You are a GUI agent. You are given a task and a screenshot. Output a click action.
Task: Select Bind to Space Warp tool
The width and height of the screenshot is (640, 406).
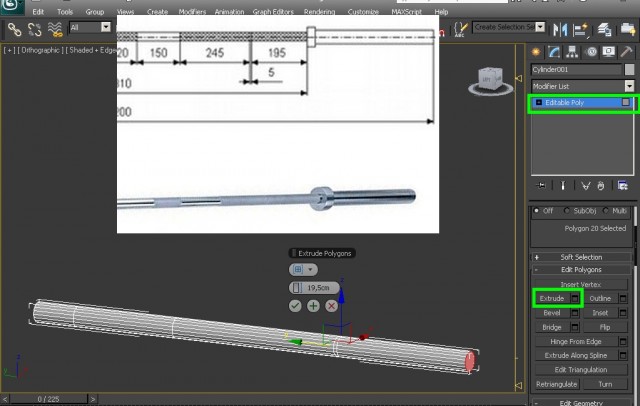click(55, 29)
